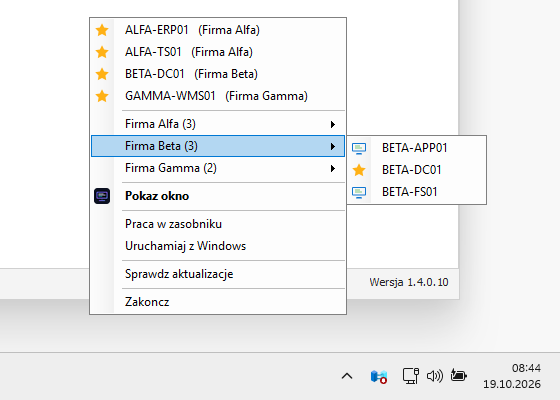The width and height of the screenshot is (560, 400).
Task: Click the Wersja 1.4.0.10 status text
Action: coord(409,282)
